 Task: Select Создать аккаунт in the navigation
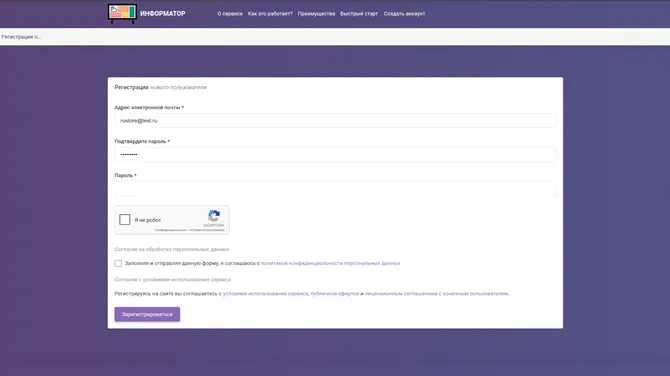point(404,14)
